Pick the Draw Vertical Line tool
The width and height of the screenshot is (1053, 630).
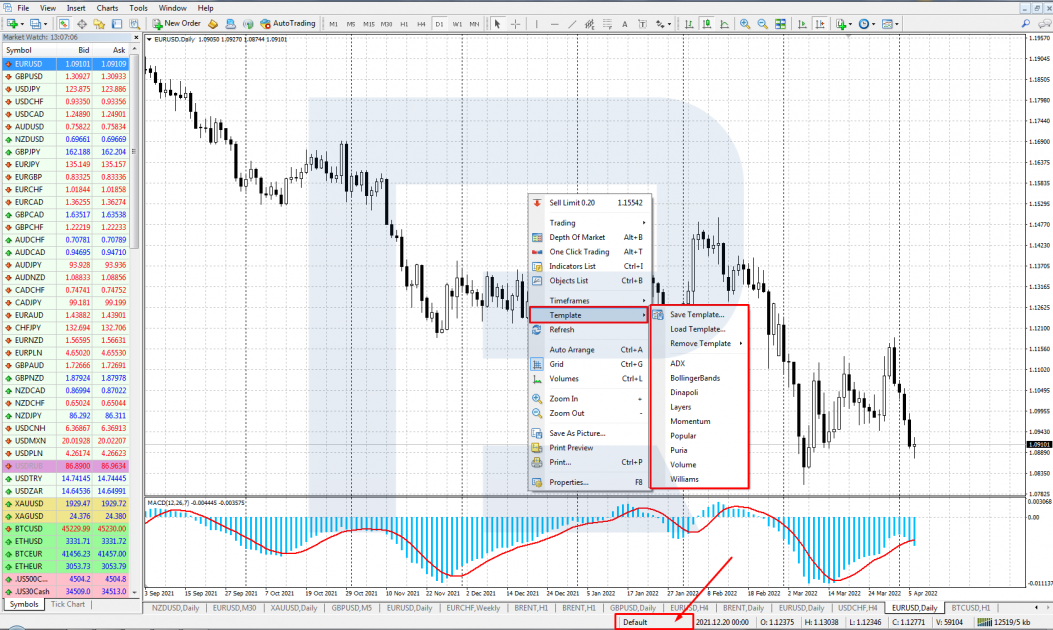[x=537, y=24]
